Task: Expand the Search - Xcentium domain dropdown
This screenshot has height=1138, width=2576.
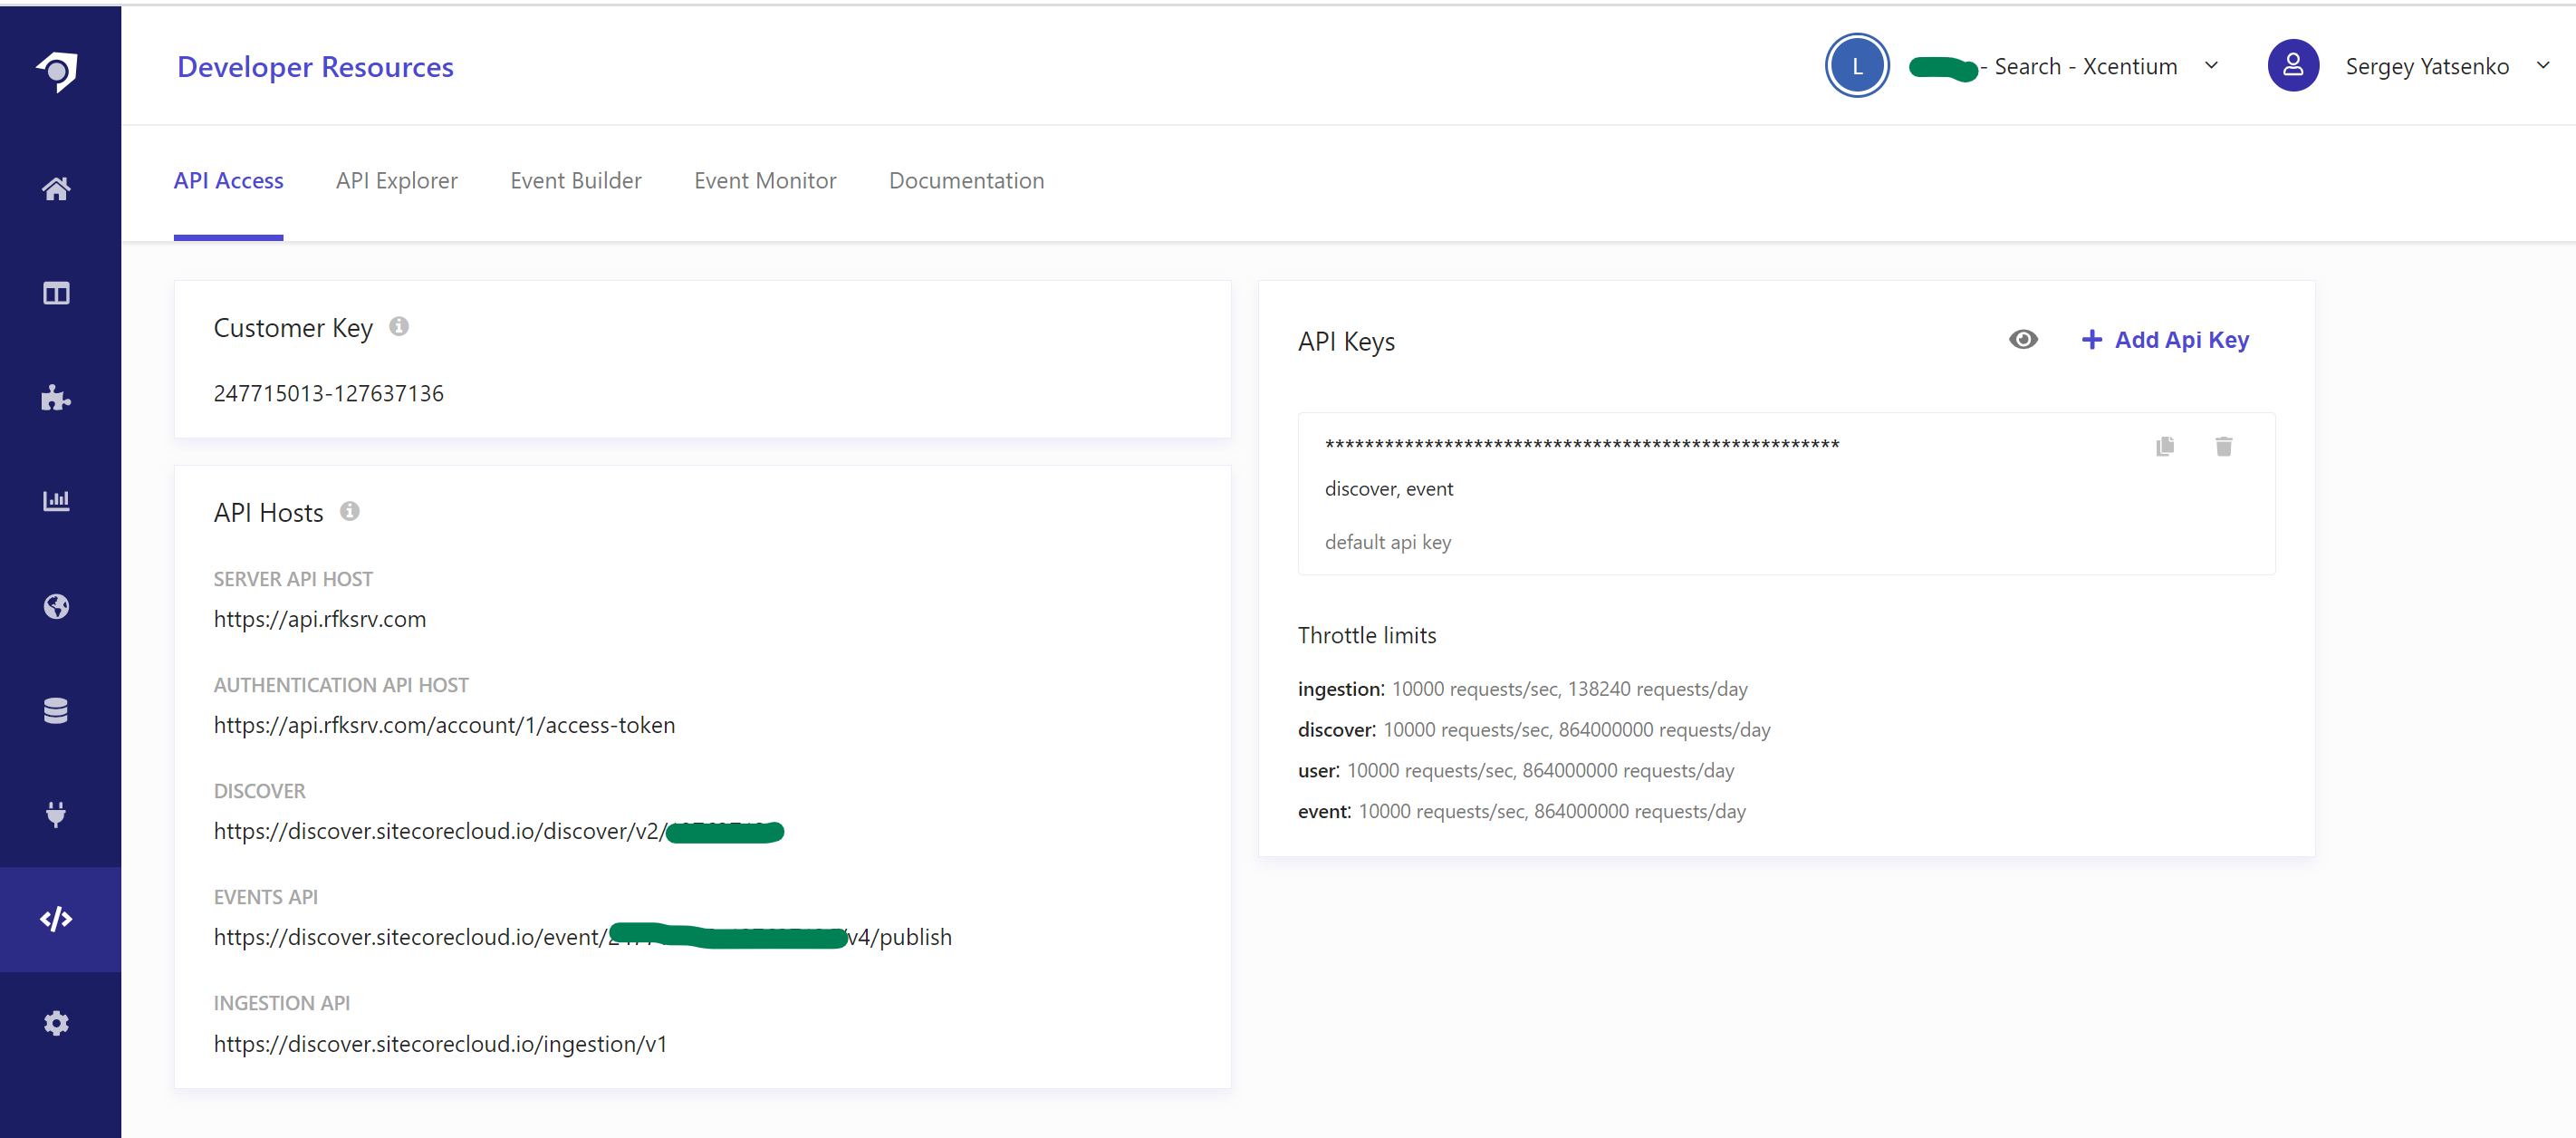Action: click(2211, 66)
